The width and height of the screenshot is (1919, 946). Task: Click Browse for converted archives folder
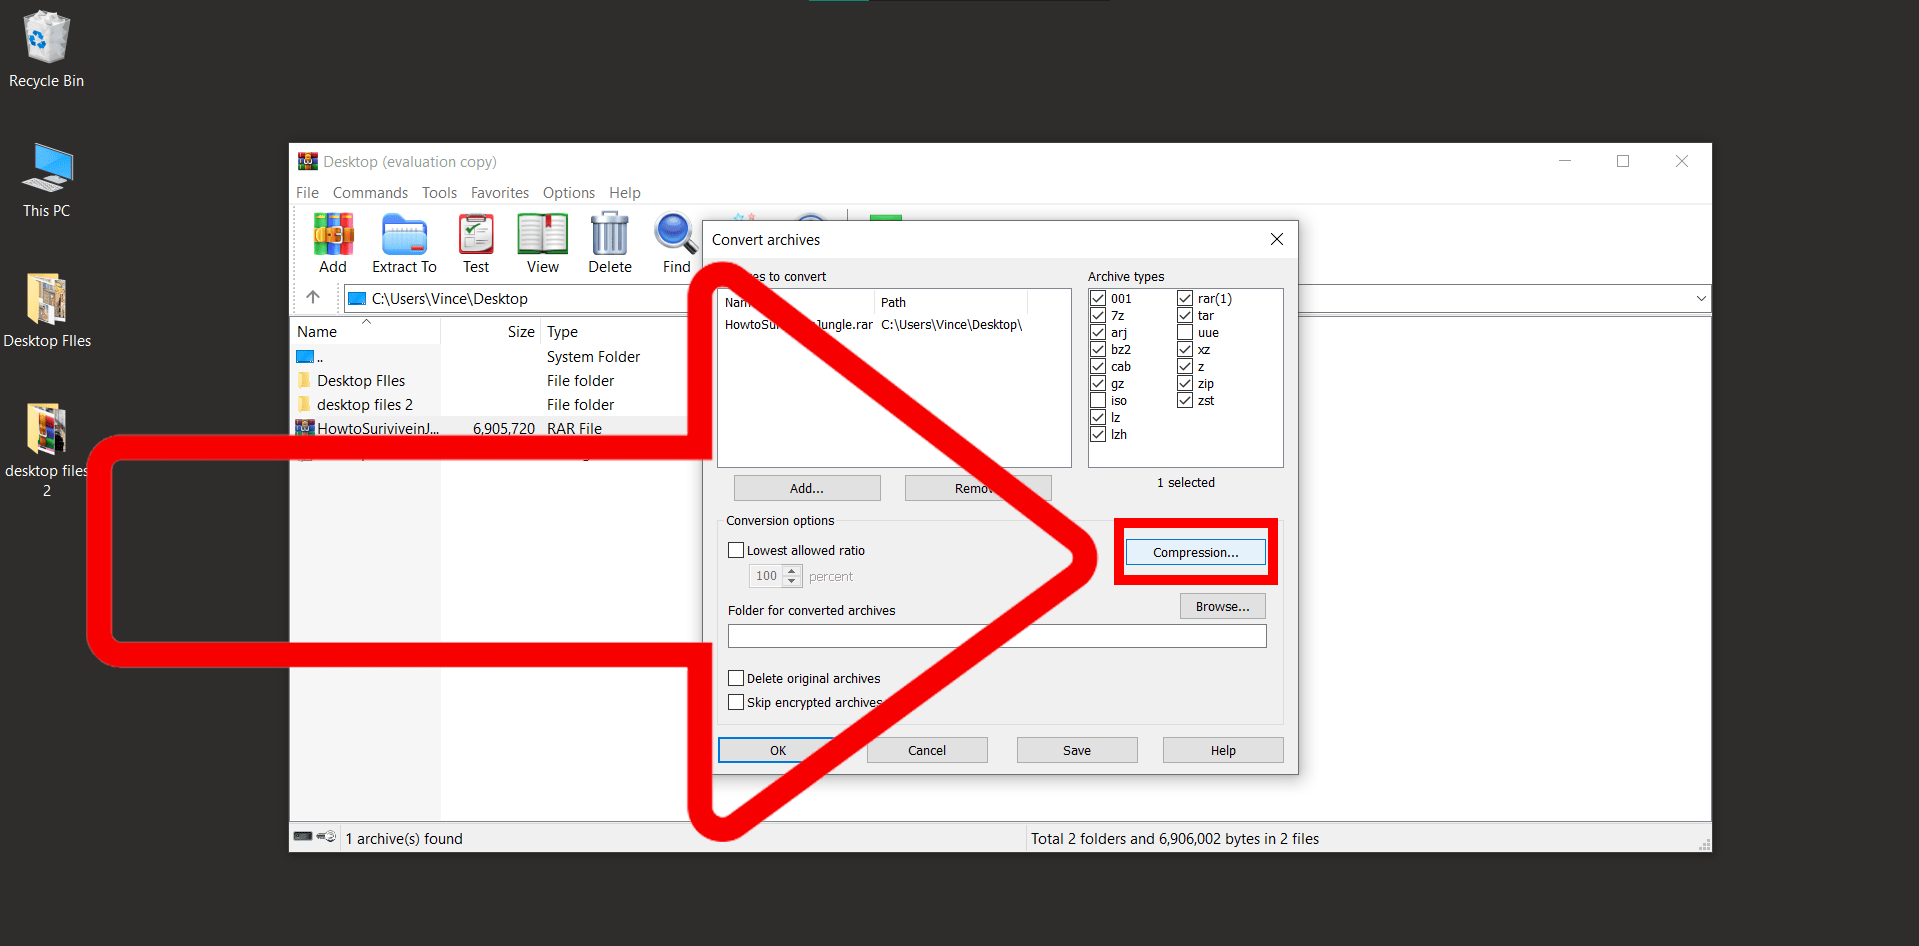pyautogui.click(x=1221, y=605)
